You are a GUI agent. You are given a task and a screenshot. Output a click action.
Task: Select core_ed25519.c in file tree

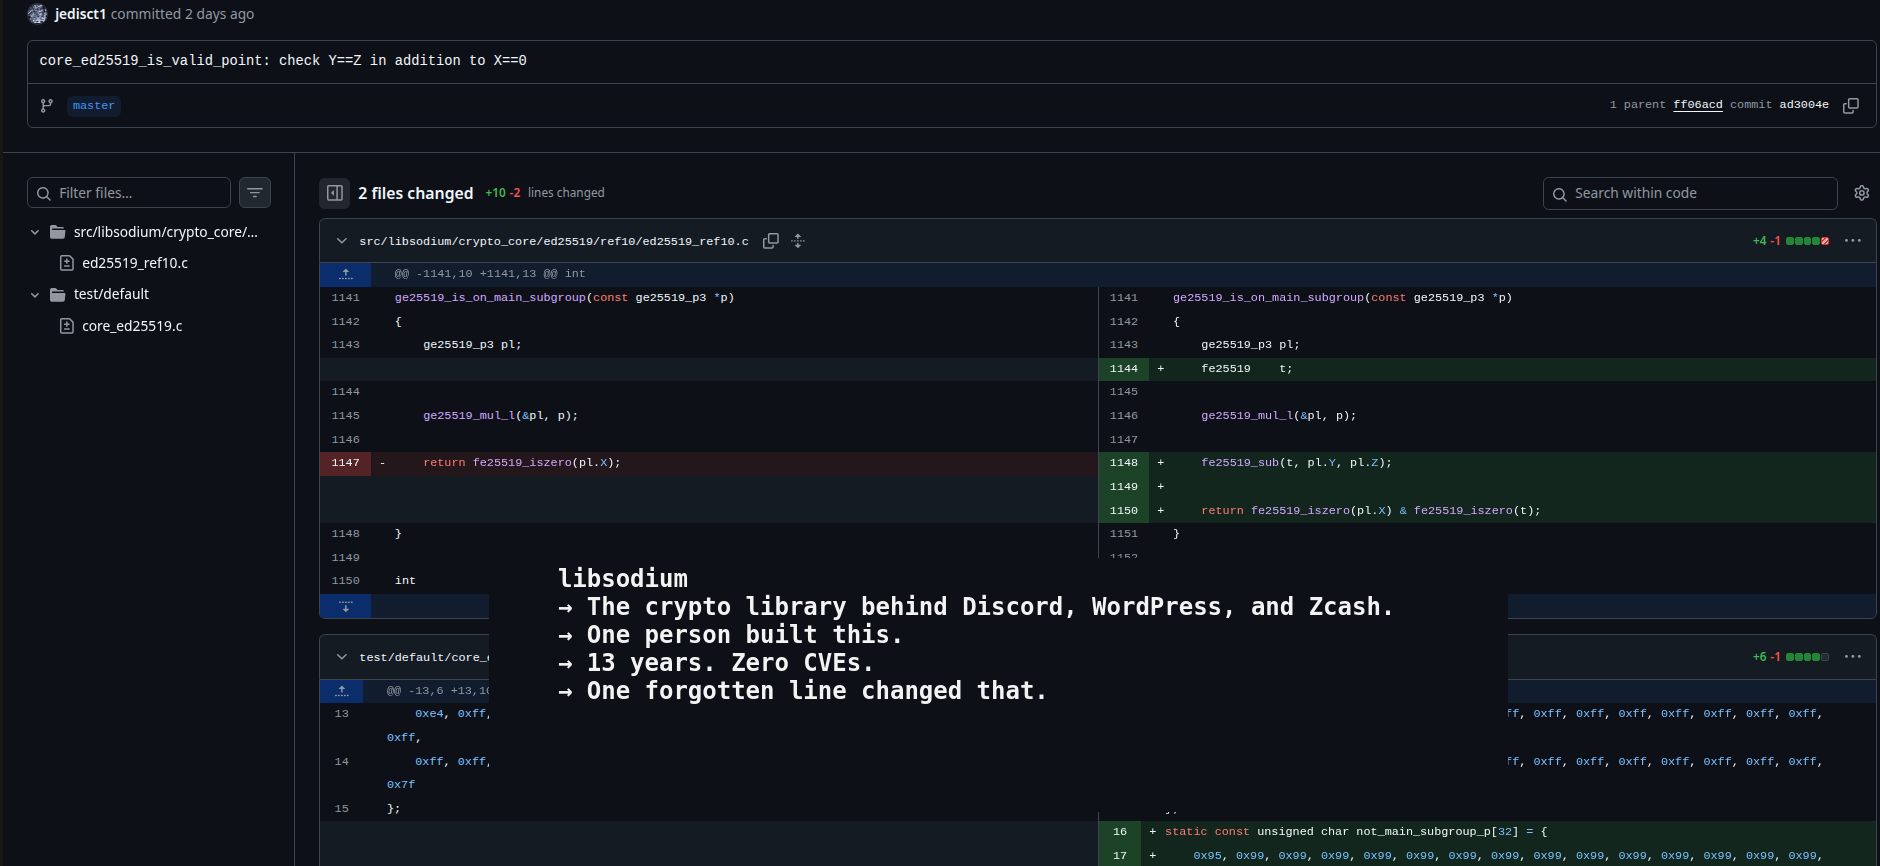[x=132, y=326]
